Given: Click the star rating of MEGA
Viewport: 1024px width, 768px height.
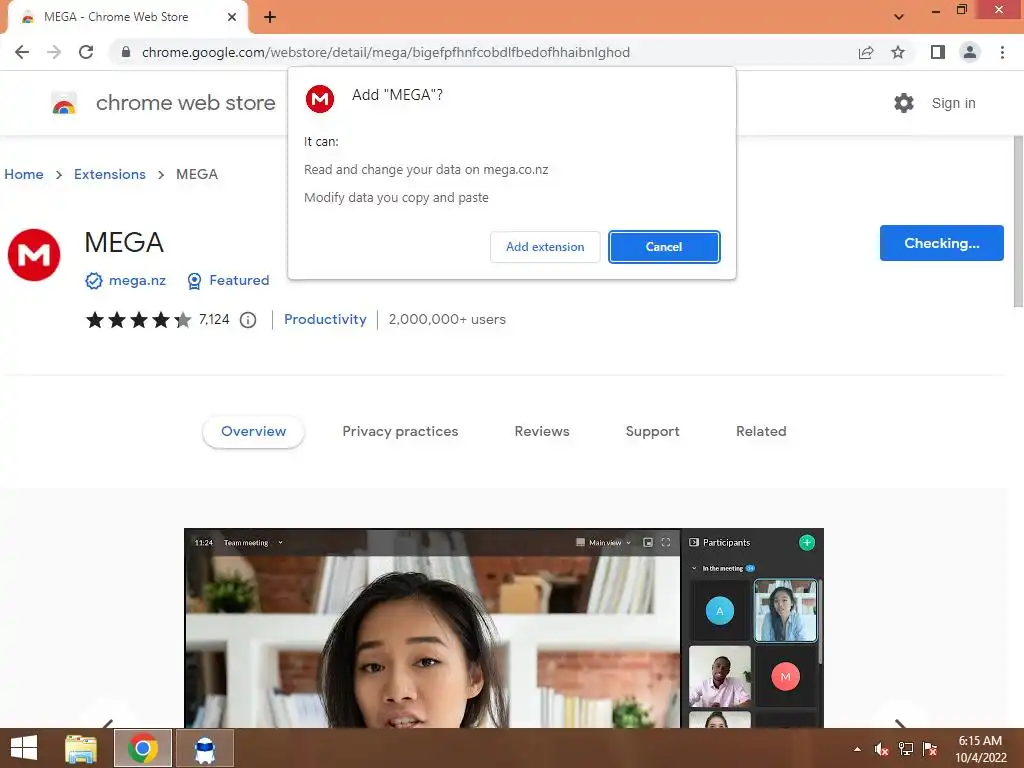Looking at the screenshot, I should tap(138, 320).
